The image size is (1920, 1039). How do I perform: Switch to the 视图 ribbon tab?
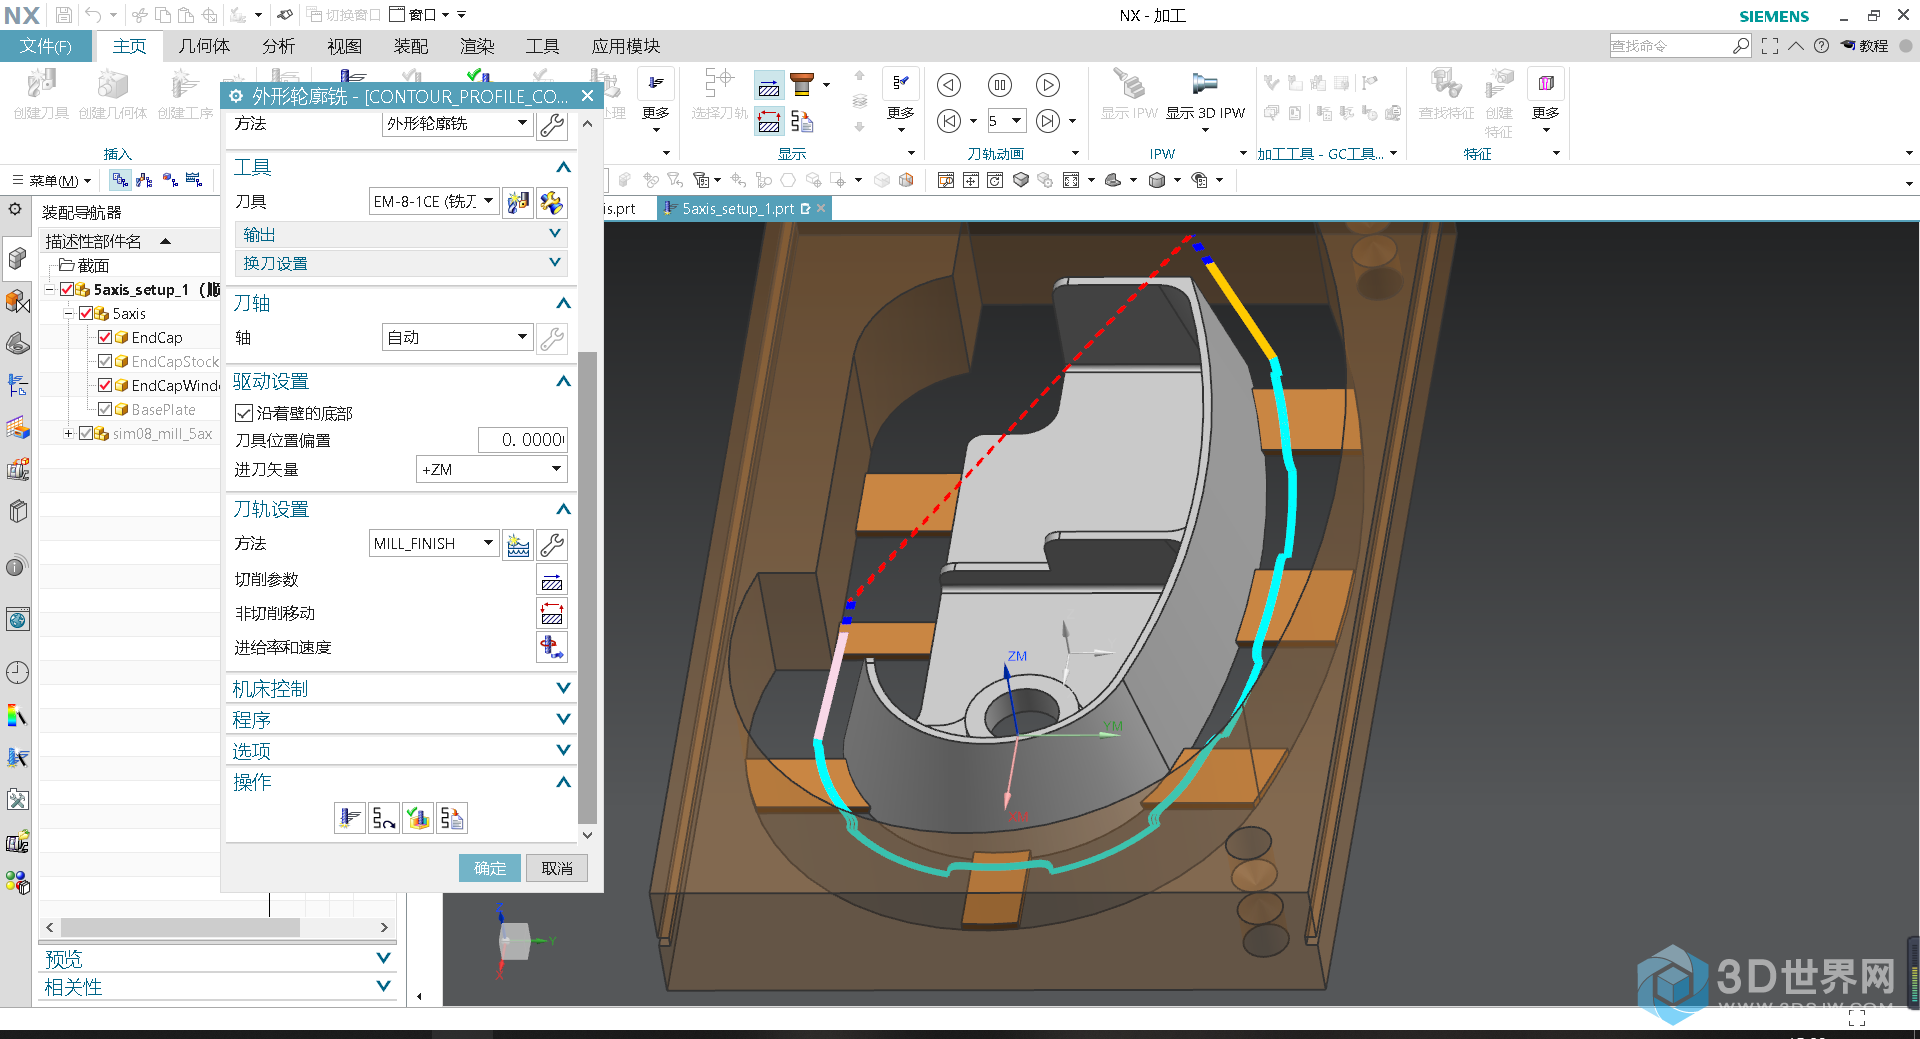[x=344, y=46]
